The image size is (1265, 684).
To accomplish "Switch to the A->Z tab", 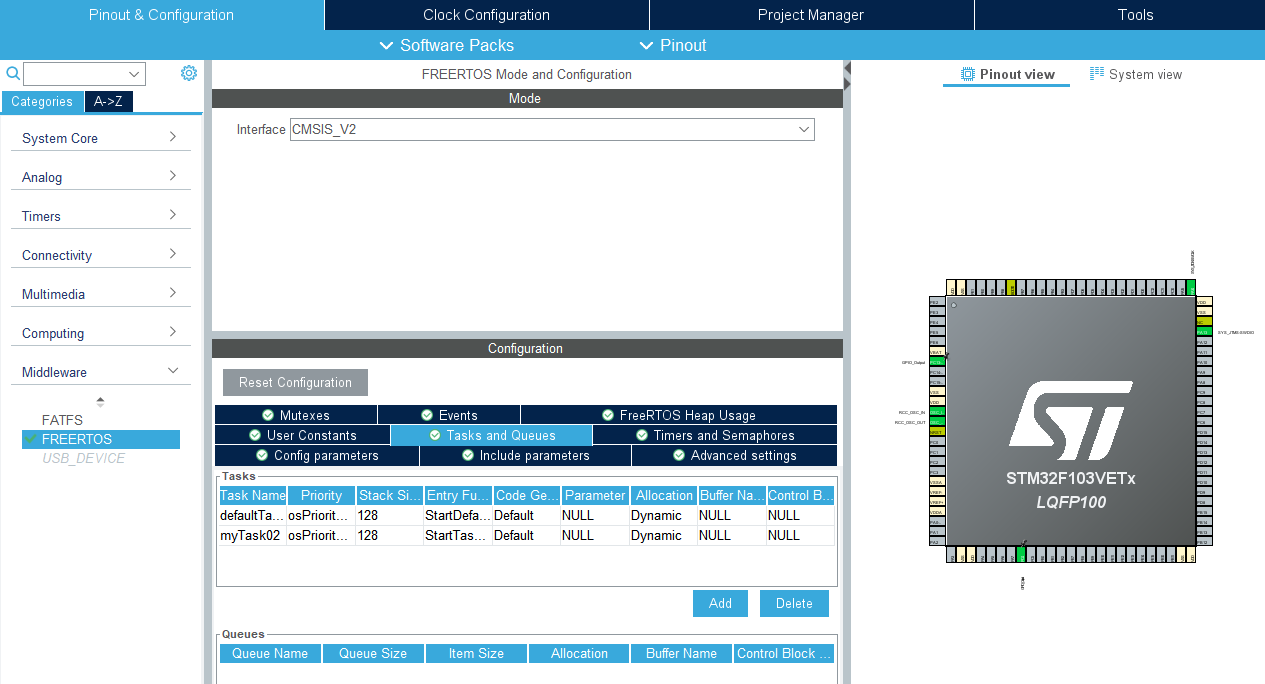I will tap(108, 101).
